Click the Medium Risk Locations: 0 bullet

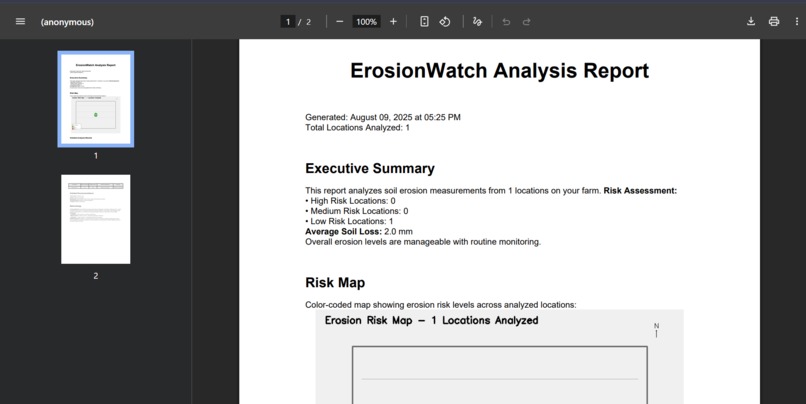click(357, 211)
